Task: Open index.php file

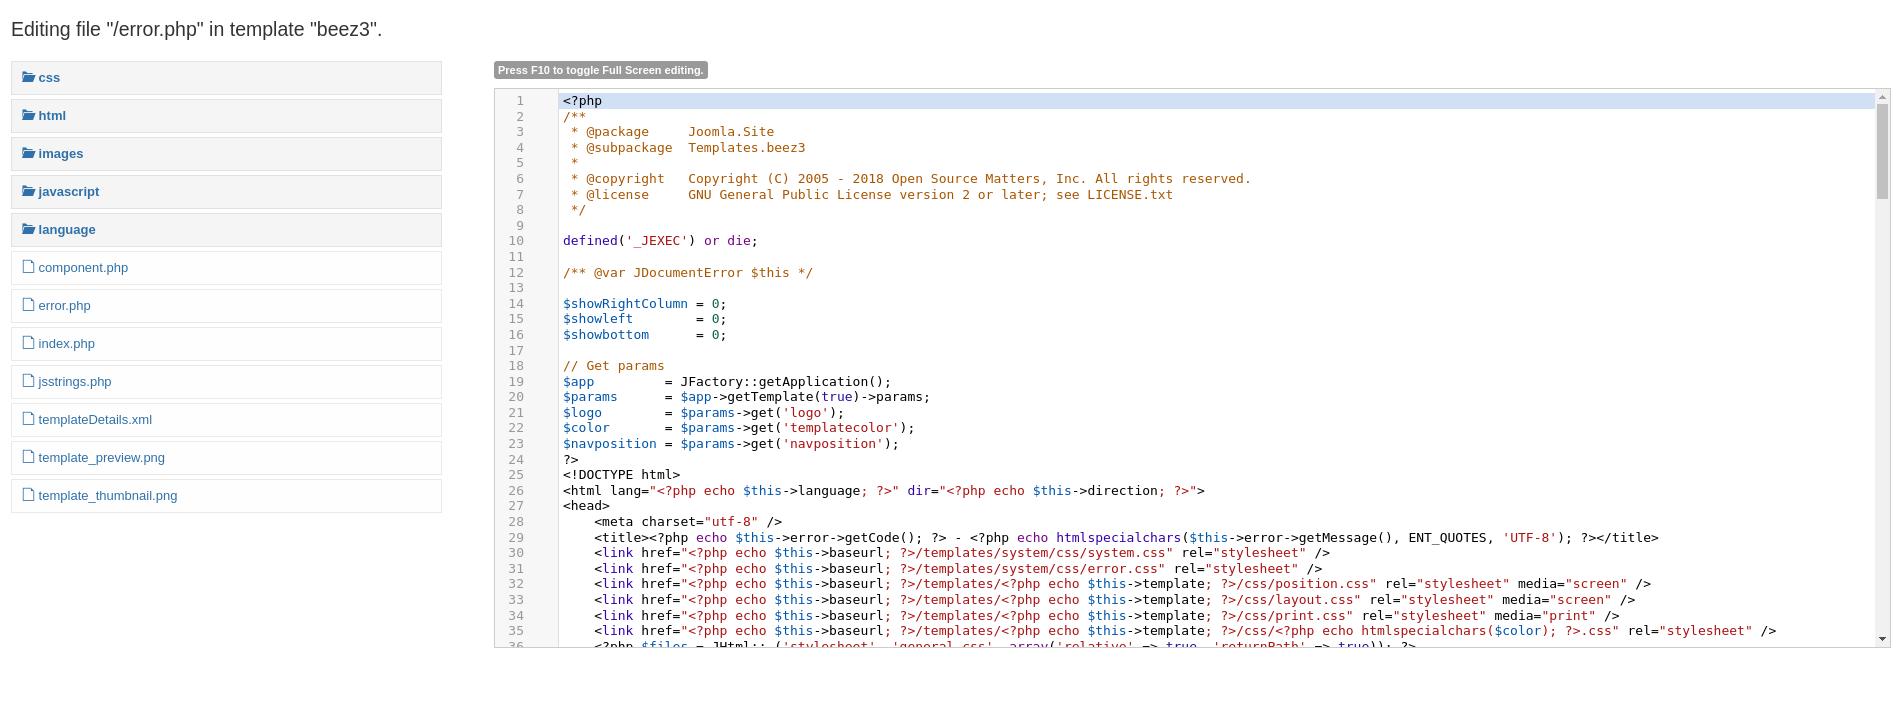Action: pyautogui.click(x=226, y=344)
